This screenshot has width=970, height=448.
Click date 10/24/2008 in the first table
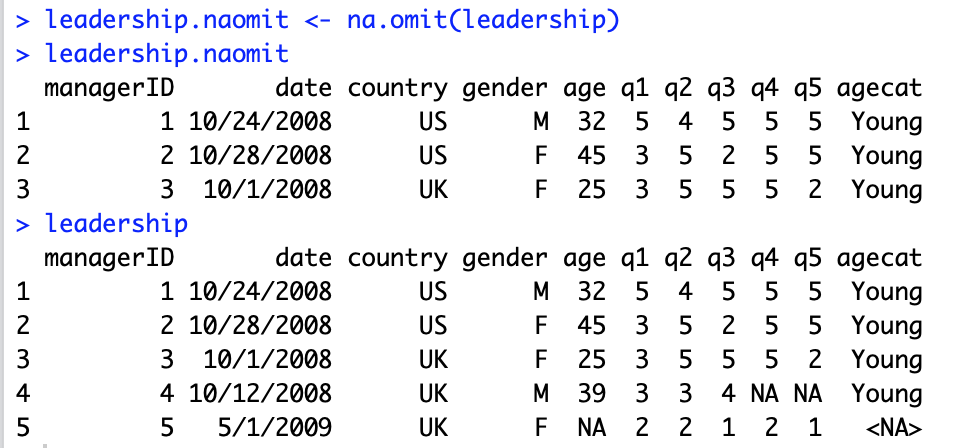pos(260,121)
